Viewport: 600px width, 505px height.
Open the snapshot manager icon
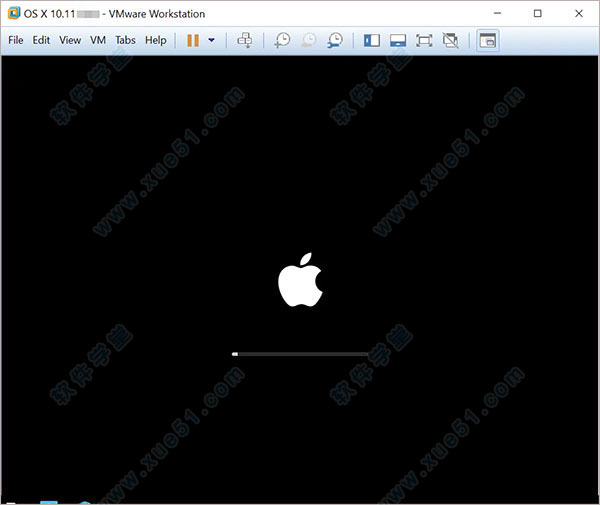[x=334, y=40]
